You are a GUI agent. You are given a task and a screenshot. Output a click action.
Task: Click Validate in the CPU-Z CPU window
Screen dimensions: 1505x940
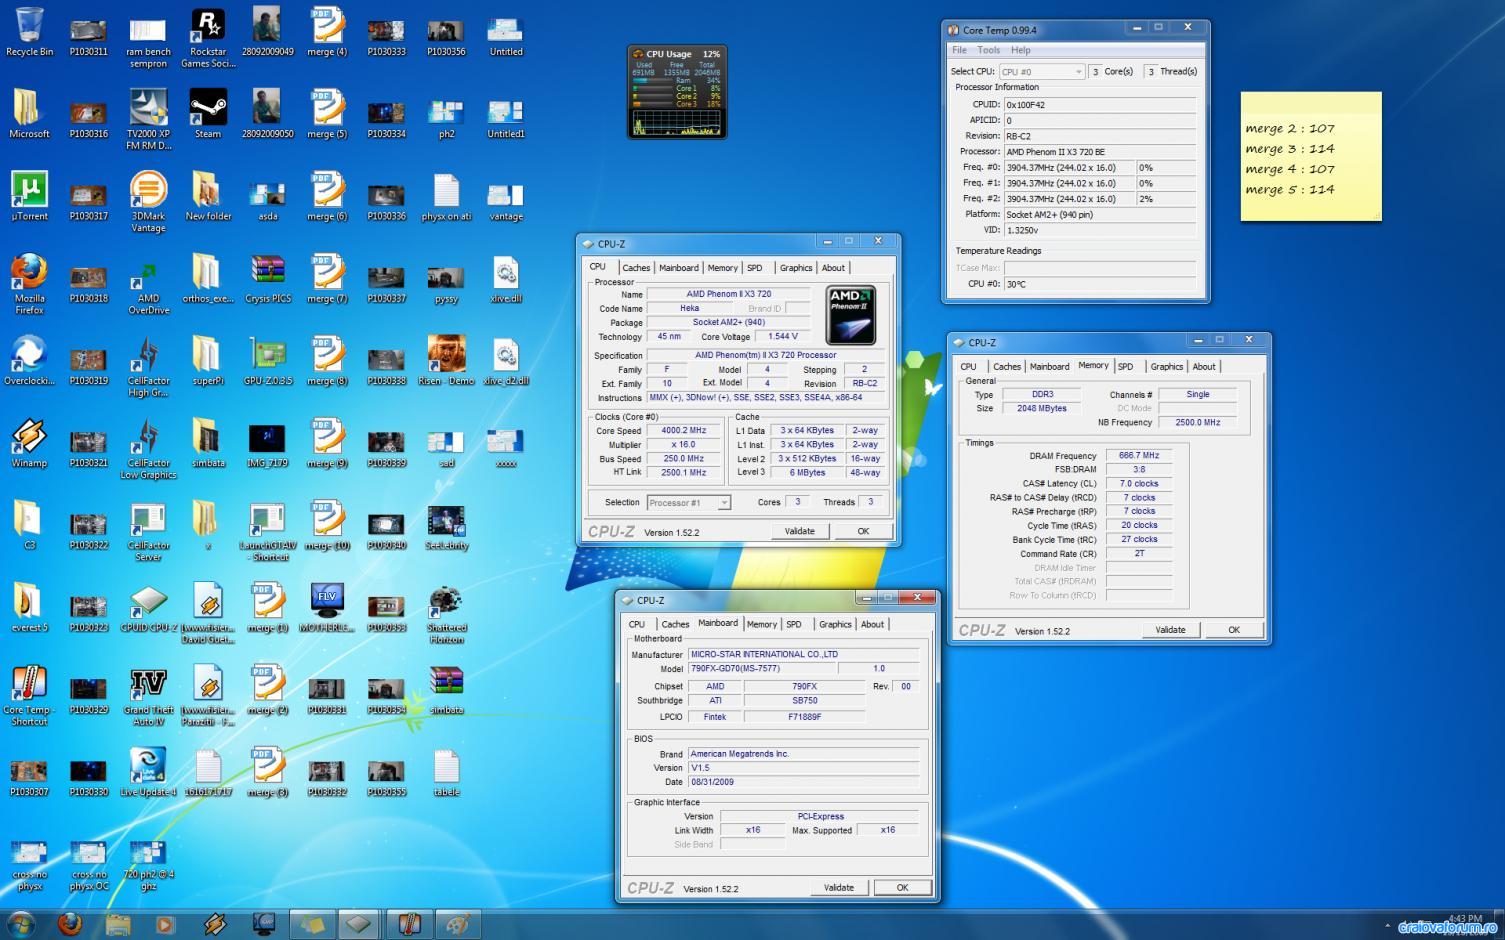[x=799, y=532]
